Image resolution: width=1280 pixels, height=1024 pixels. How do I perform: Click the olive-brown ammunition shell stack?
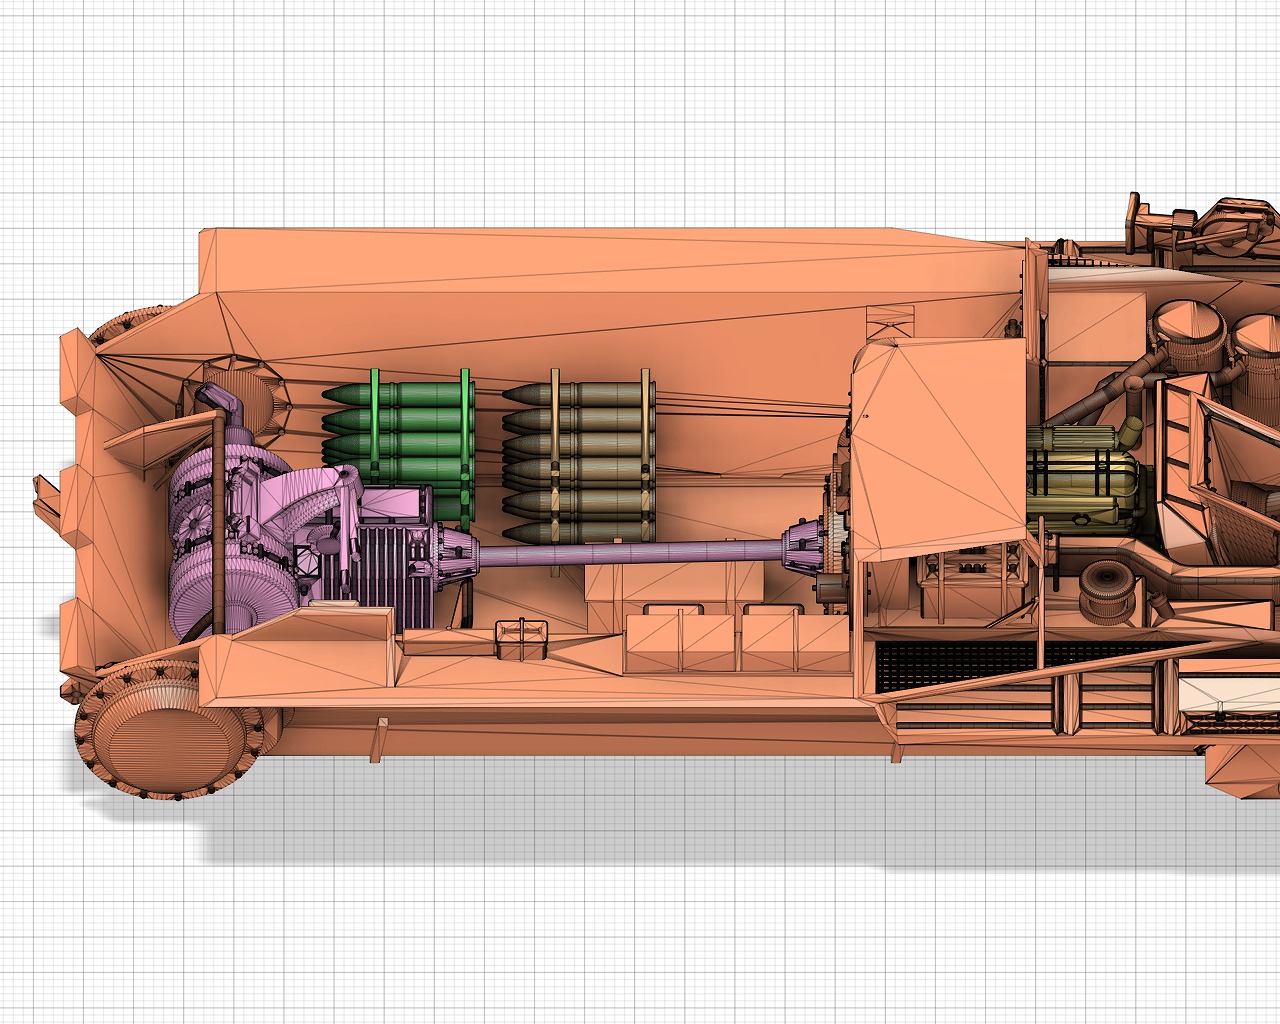coord(580,450)
